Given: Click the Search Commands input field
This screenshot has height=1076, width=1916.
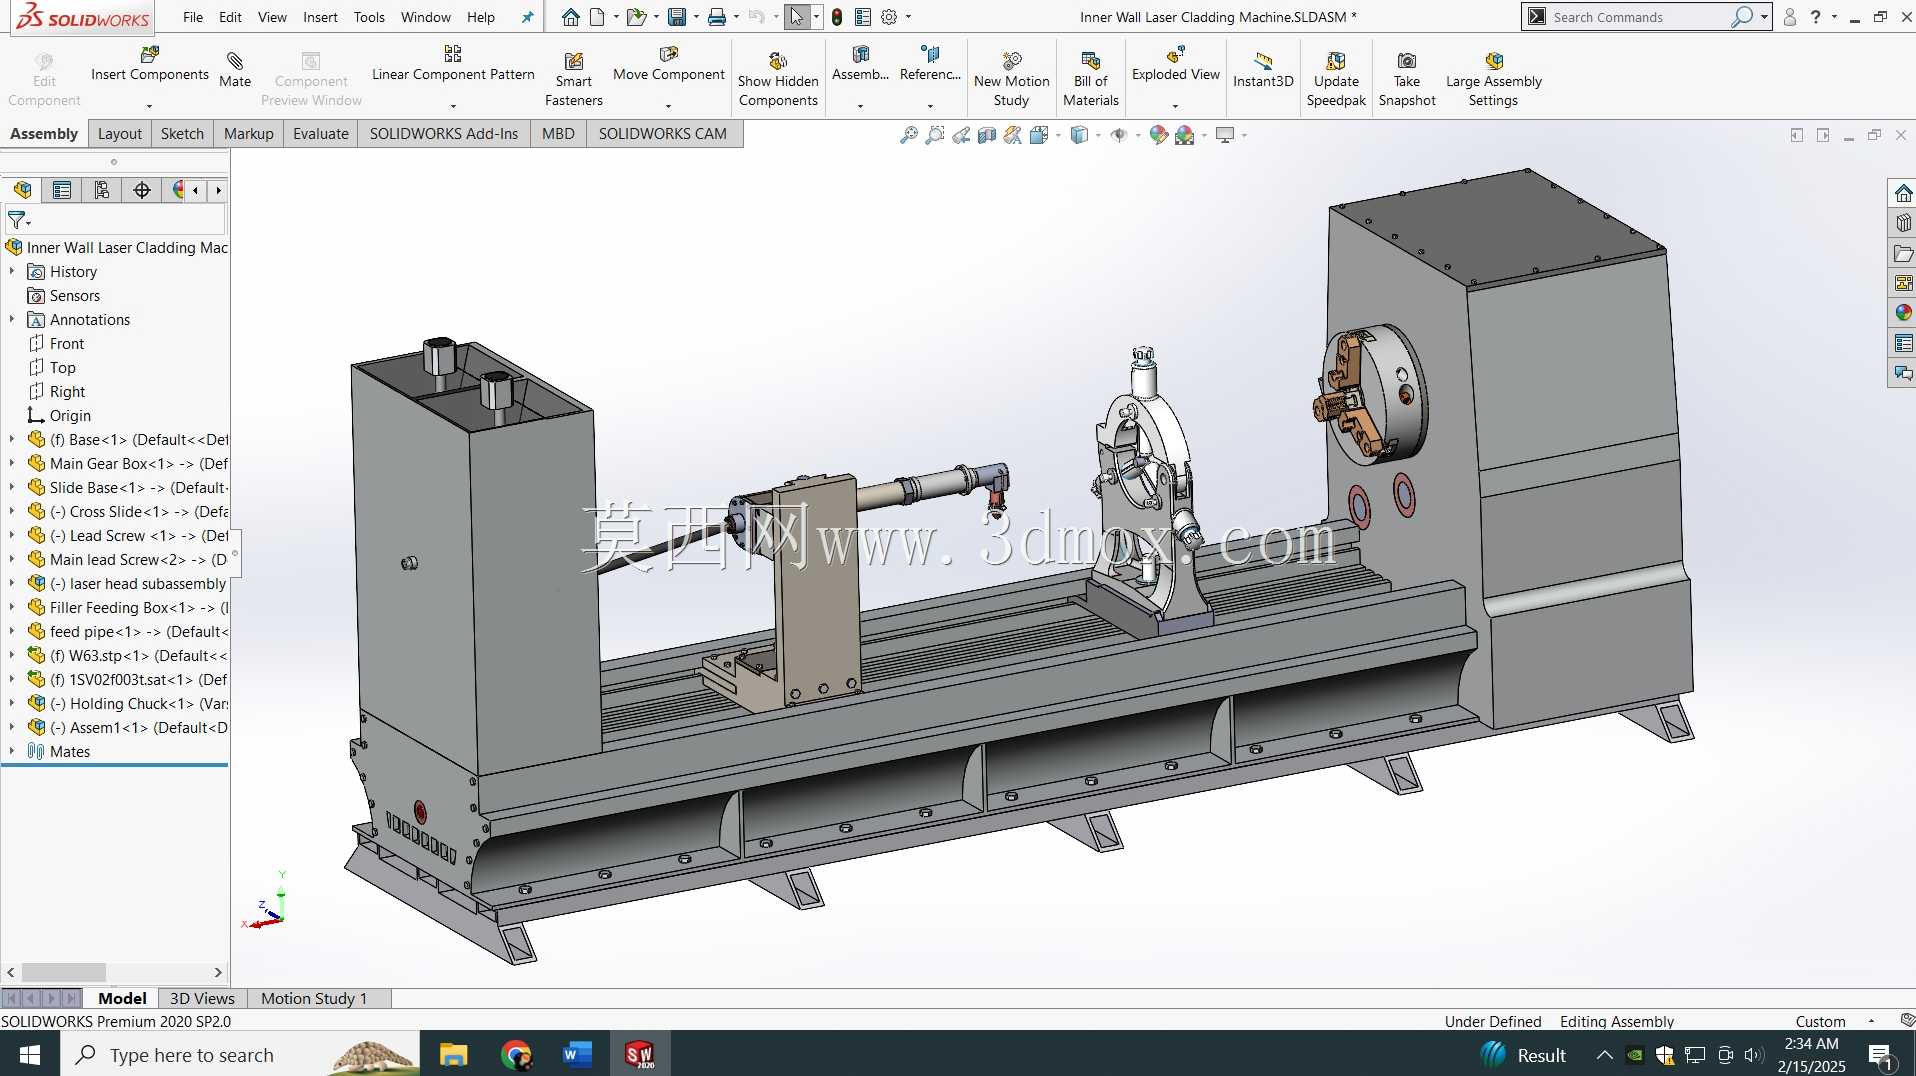Looking at the screenshot, I should (1640, 17).
